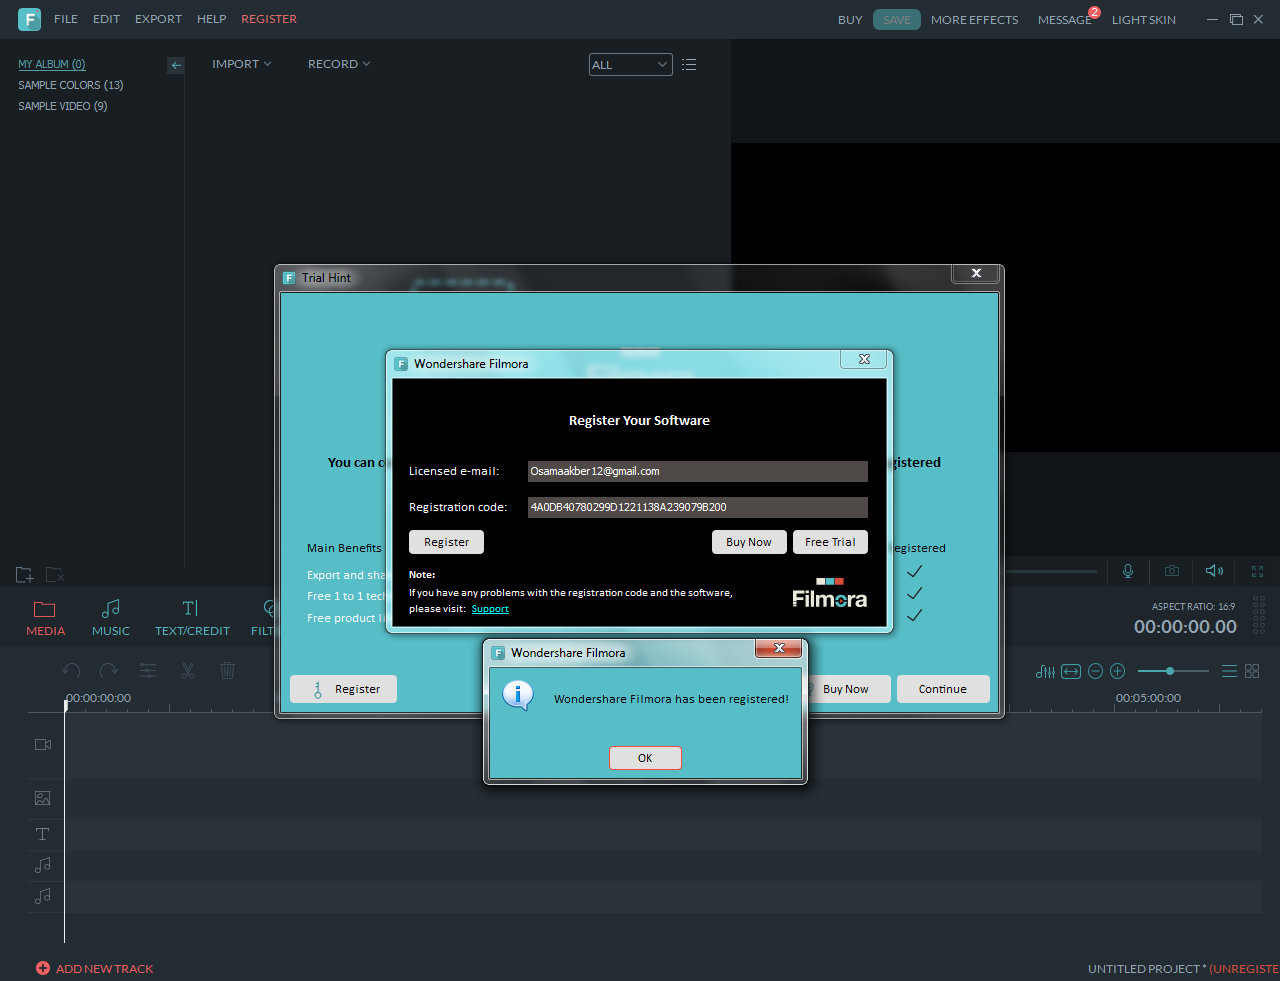This screenshot has height=981, width=1280.
Task: Click the Buy button in the top bar
Action: point(850,20)
